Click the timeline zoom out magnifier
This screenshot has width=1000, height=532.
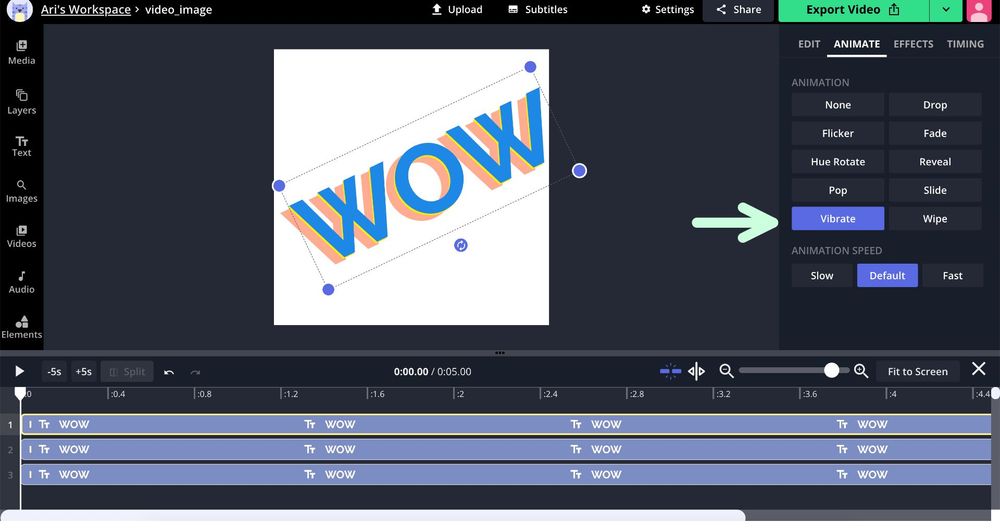[727, 371]
